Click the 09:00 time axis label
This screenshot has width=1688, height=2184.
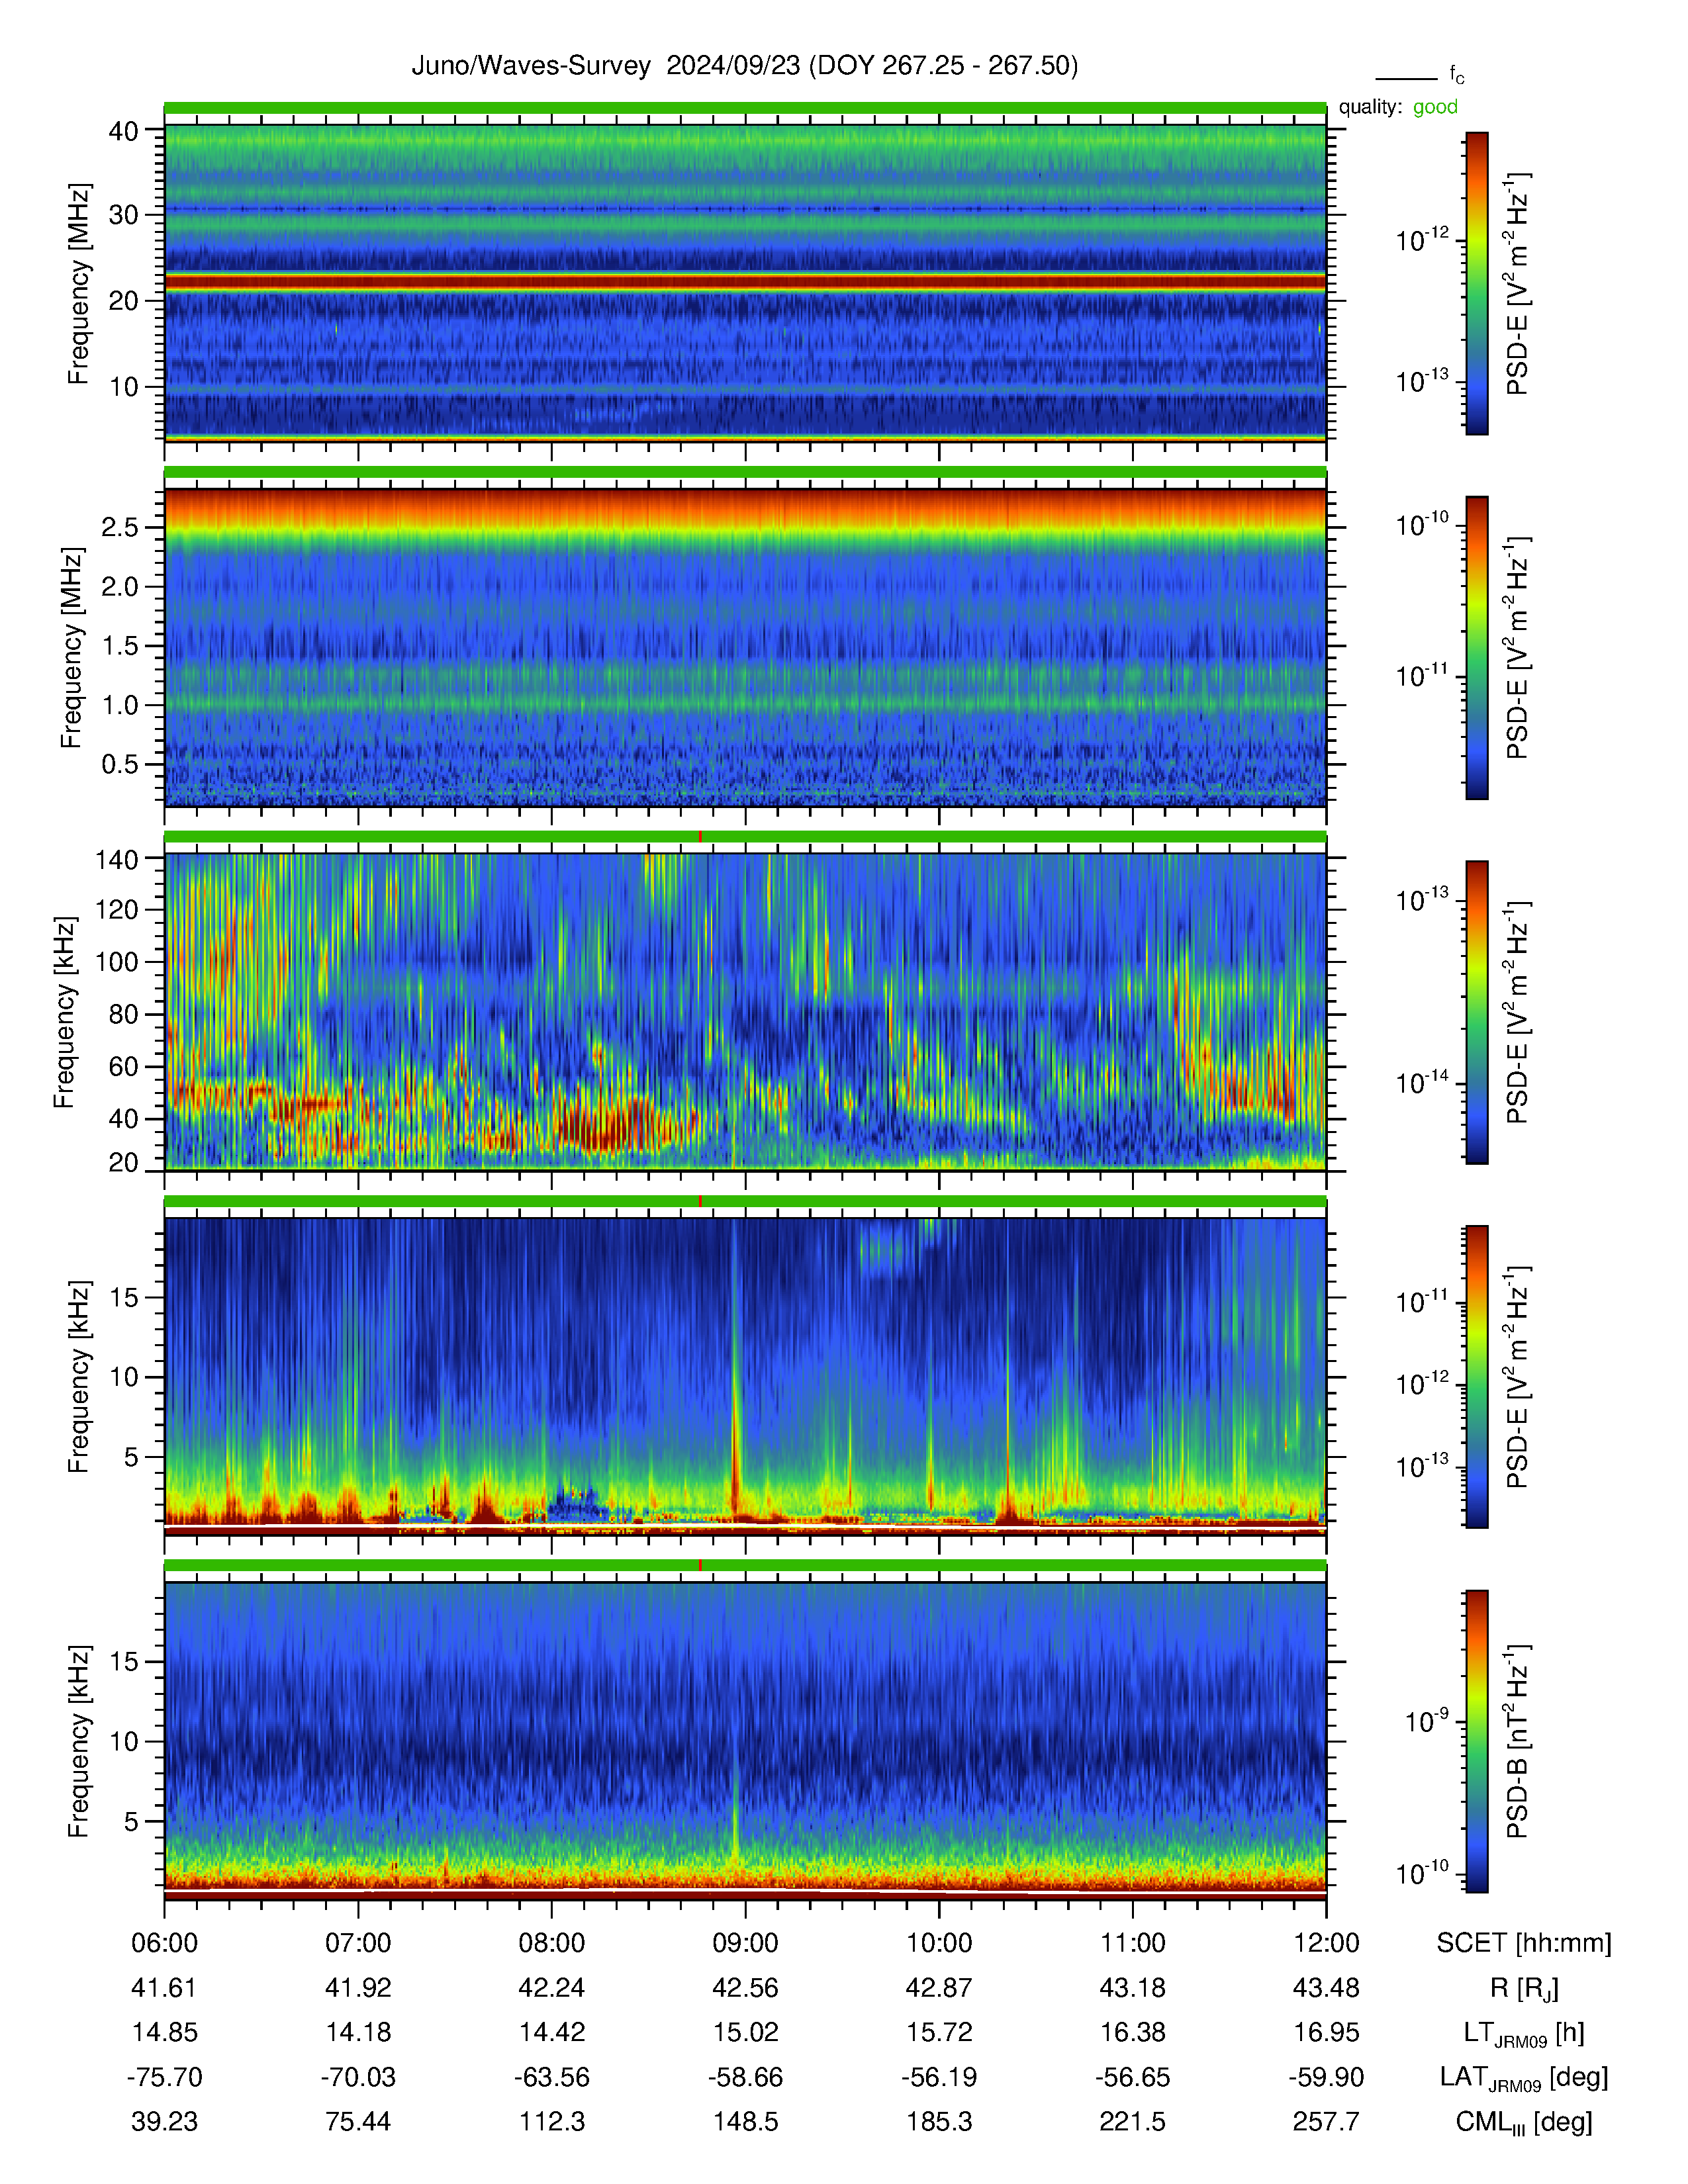pyautogui.click(x=745, y=1943)
